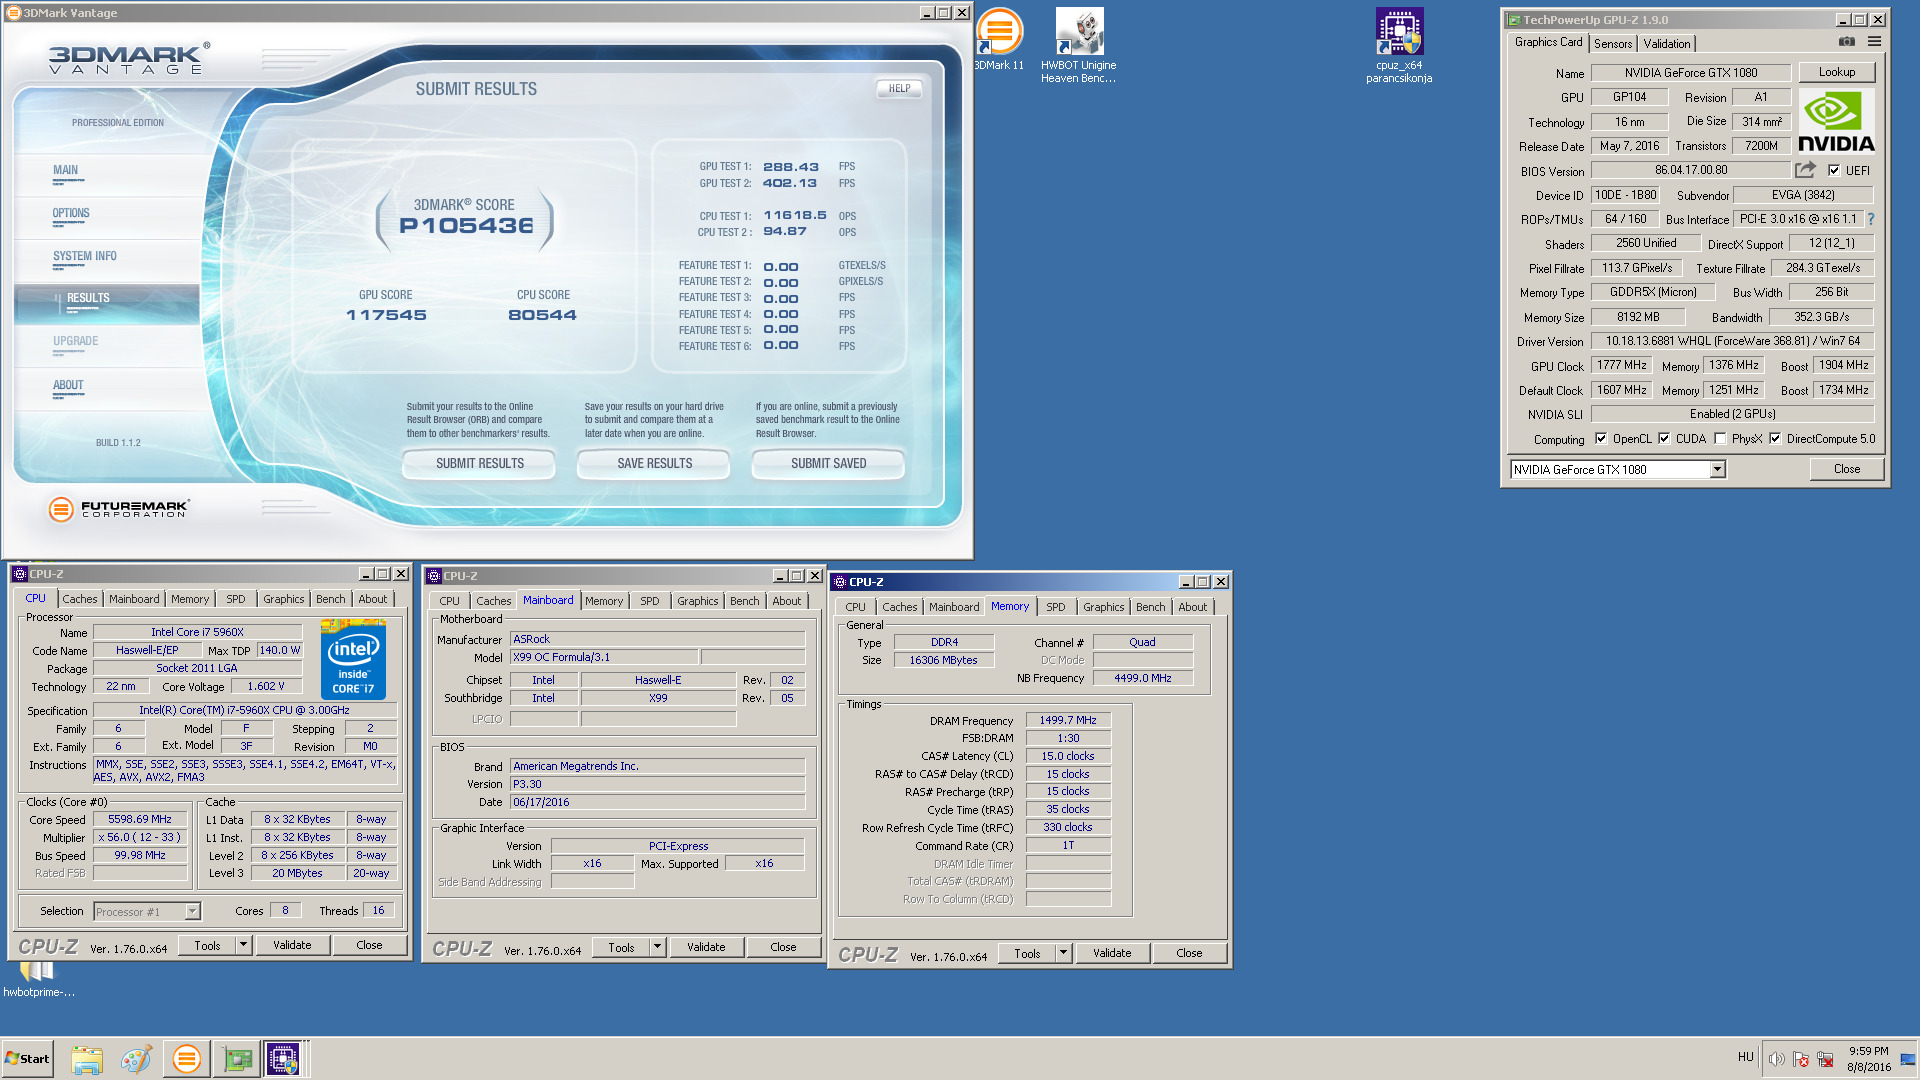Click the BIOS share/export icon in GPU-Z
Viewport: 1920px width, 1080px height.
1805,170
